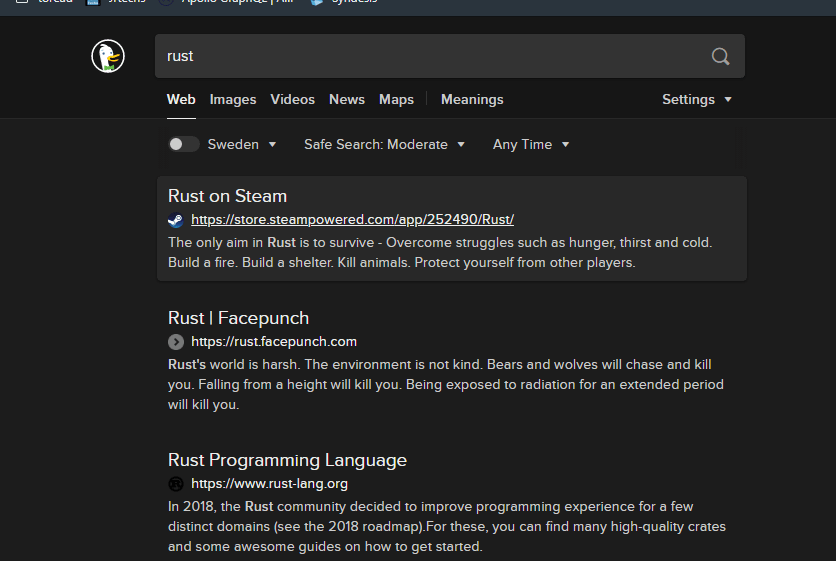Switch to the Images tab
This screenshot has width=836, height=561.
(233, 100)
